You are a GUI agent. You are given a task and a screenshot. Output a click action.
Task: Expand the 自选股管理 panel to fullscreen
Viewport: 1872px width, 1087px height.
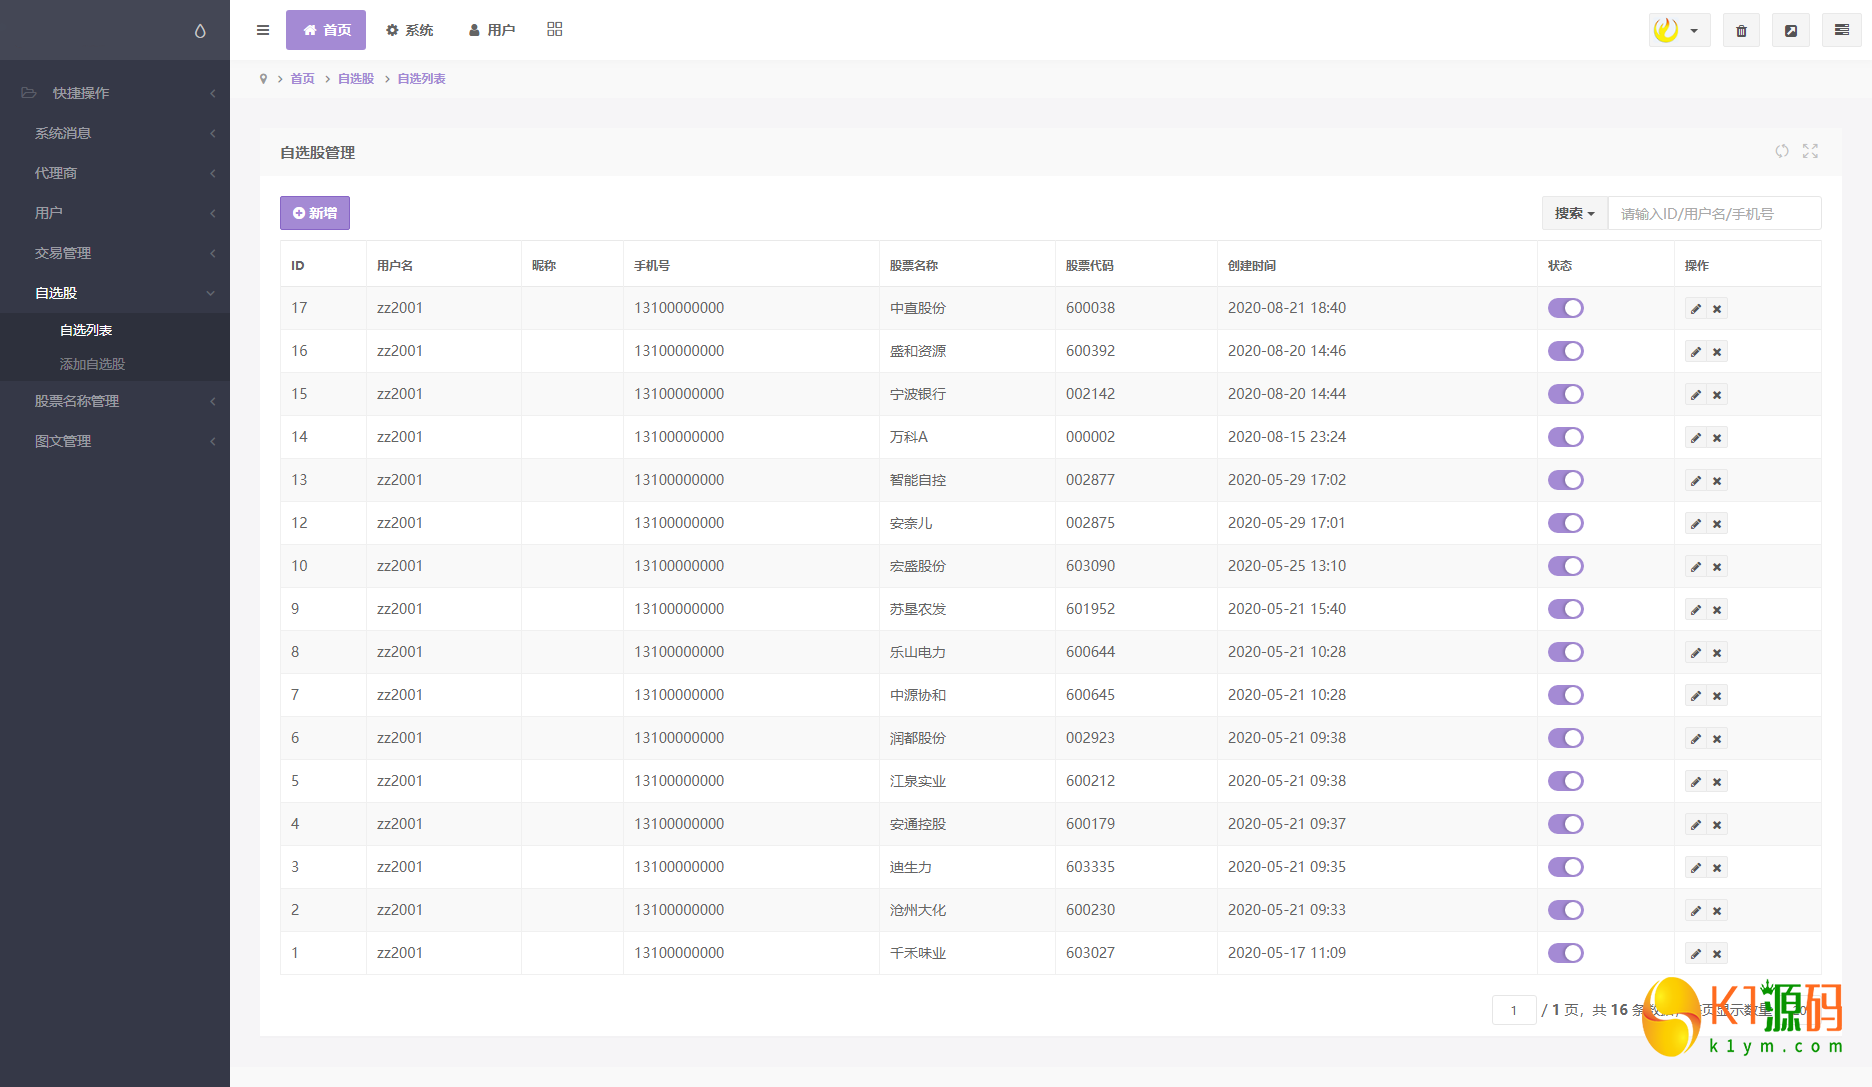pyautogui.click(x=1810, y=151)
